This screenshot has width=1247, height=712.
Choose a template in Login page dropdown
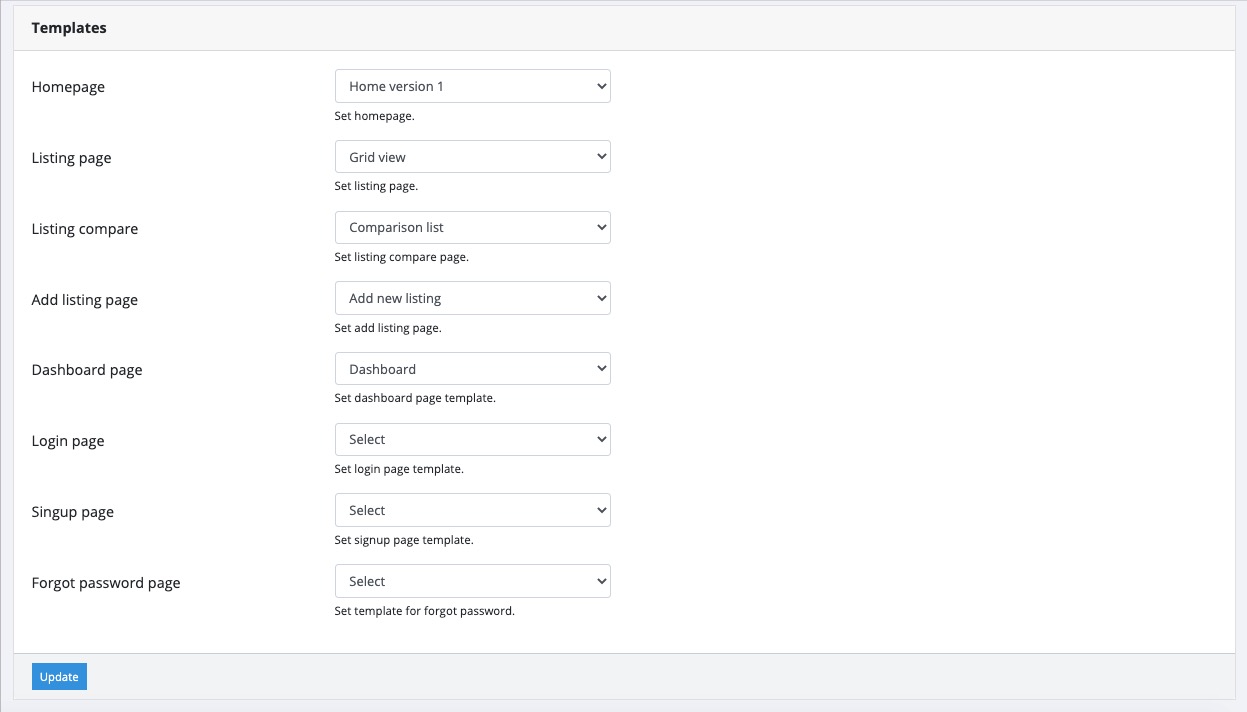click(x=472, y=439)
